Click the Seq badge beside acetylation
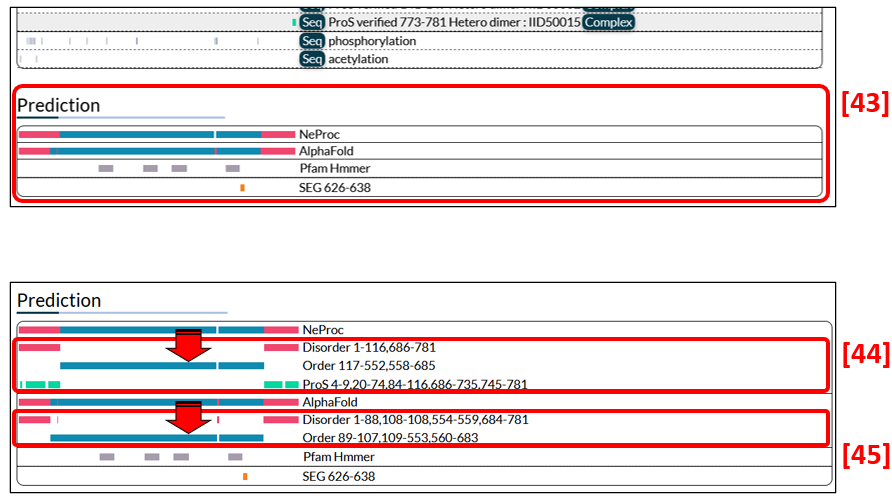Viewport: 892px width, 502px height. (x=312, y=59)
